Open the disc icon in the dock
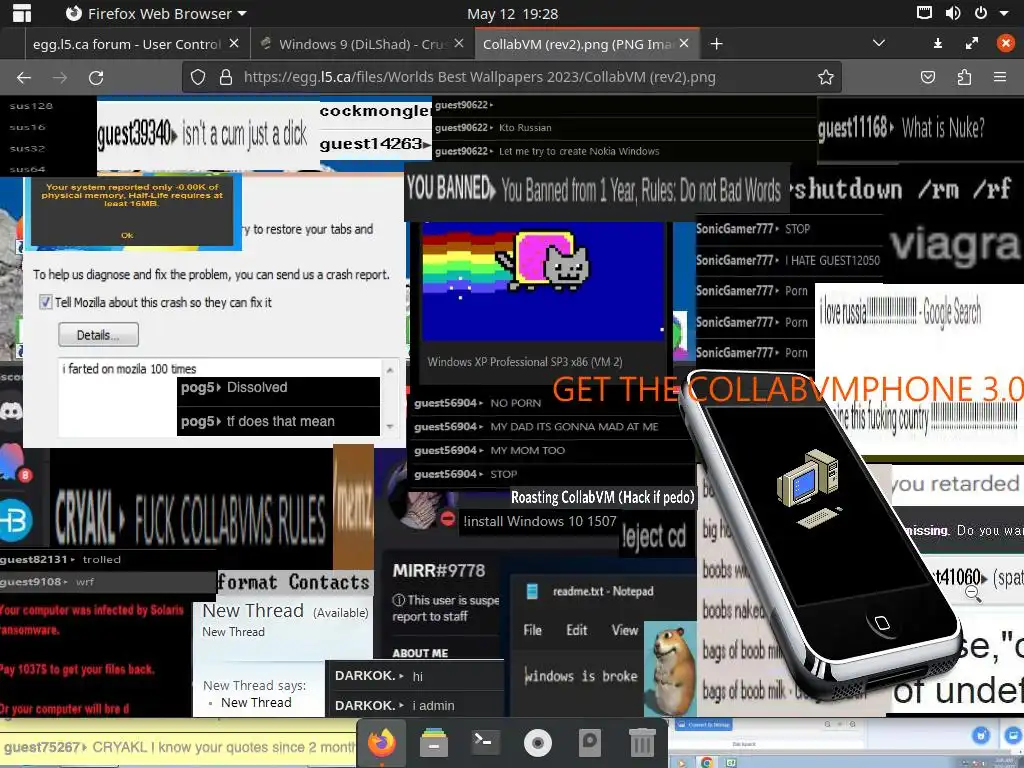1024x768 pixels. point(537,743)
